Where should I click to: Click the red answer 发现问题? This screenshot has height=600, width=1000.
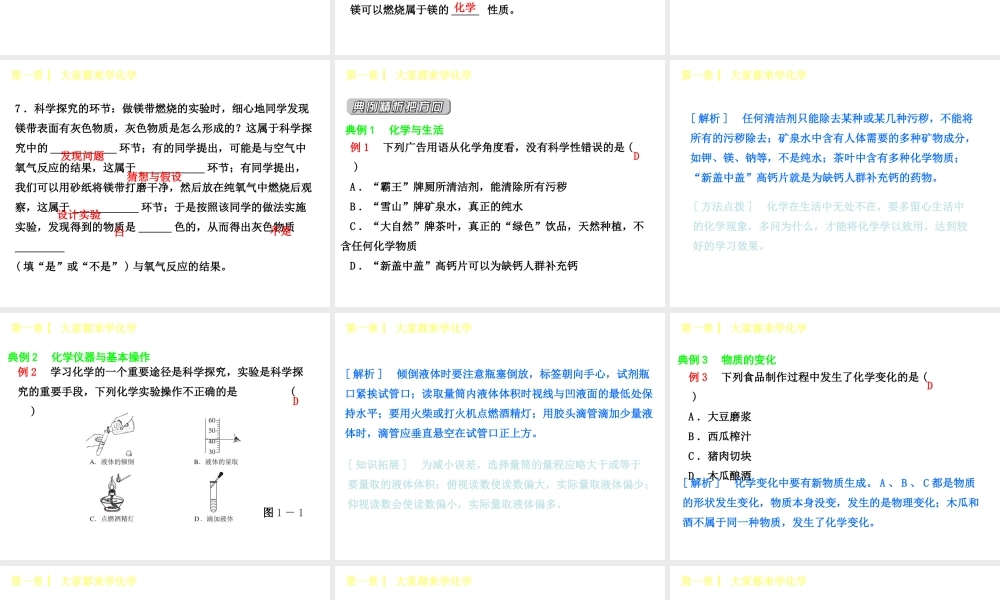[x=82, y=156]
